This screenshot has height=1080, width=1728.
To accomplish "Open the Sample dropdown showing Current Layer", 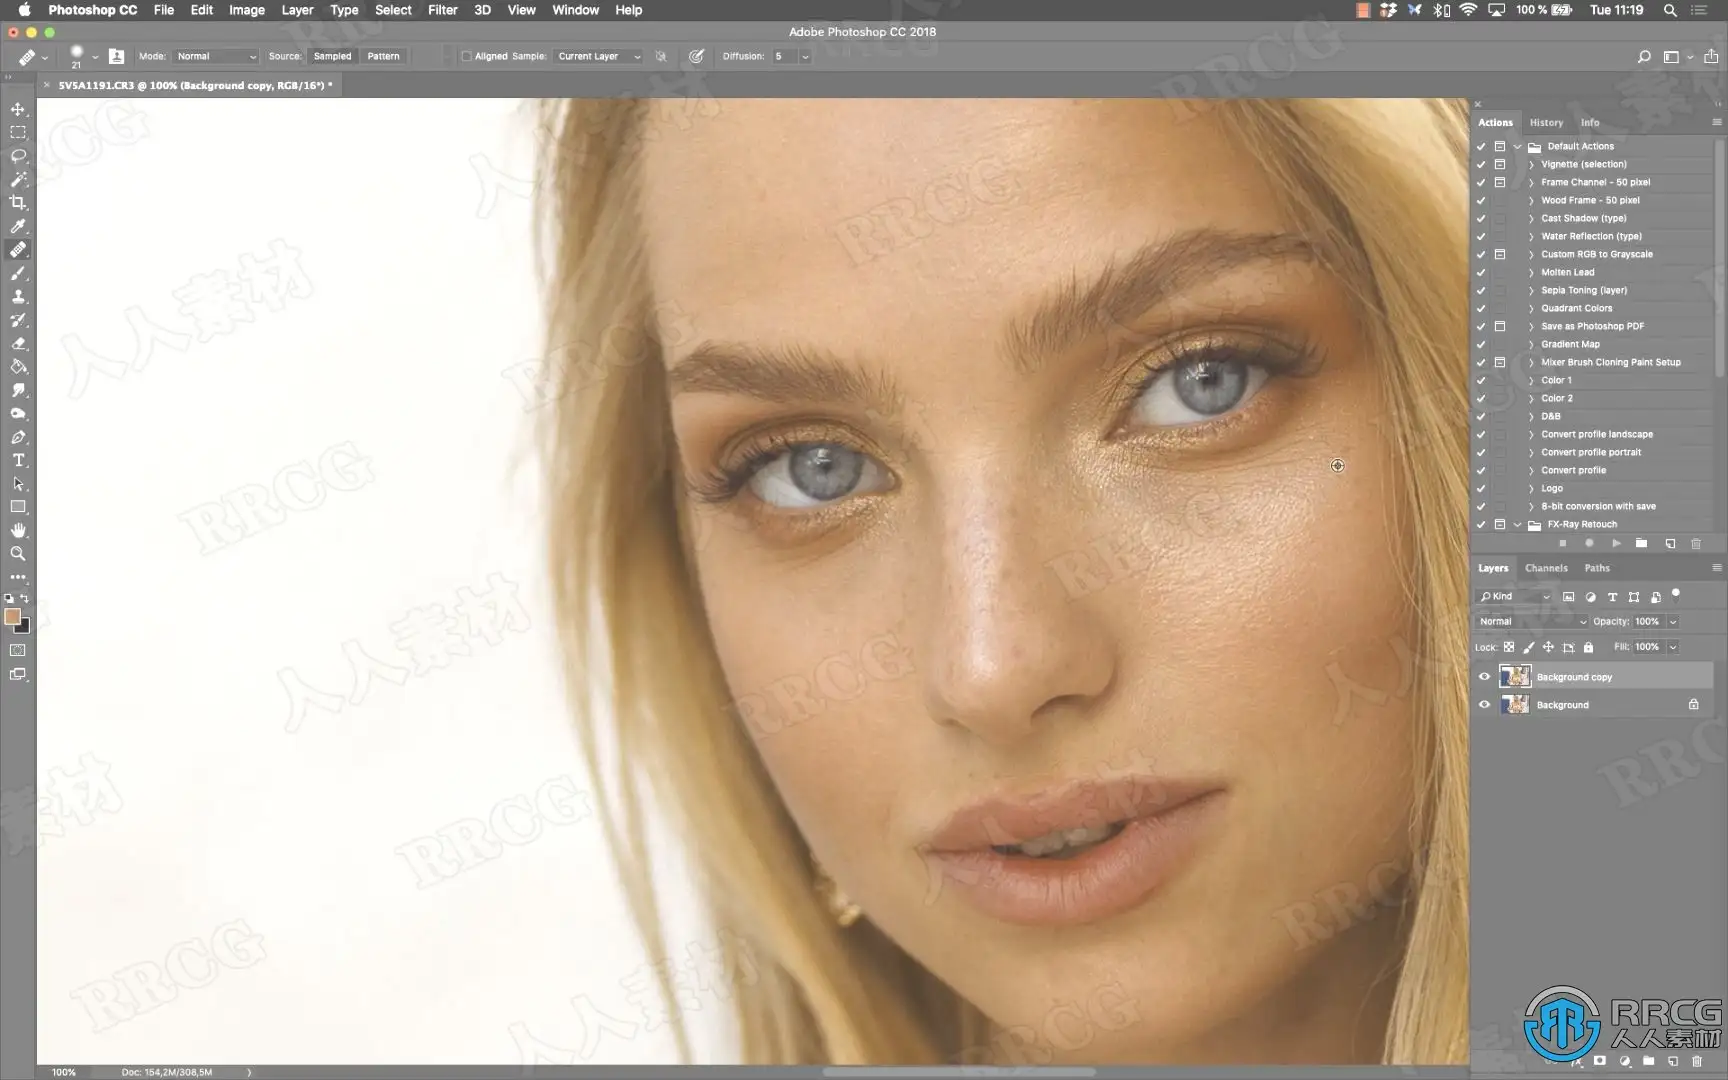I will pyautogui.click(x=598, y=57).
